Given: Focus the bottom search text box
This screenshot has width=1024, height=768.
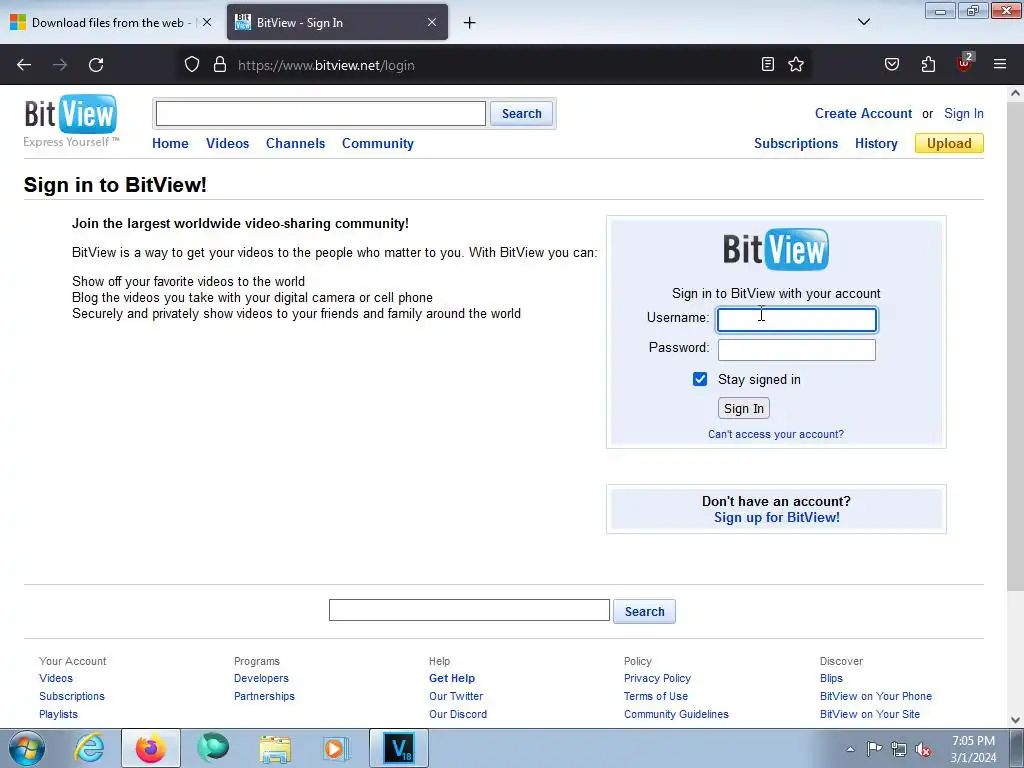Looking at the screenshot, I should pos(469,611).
